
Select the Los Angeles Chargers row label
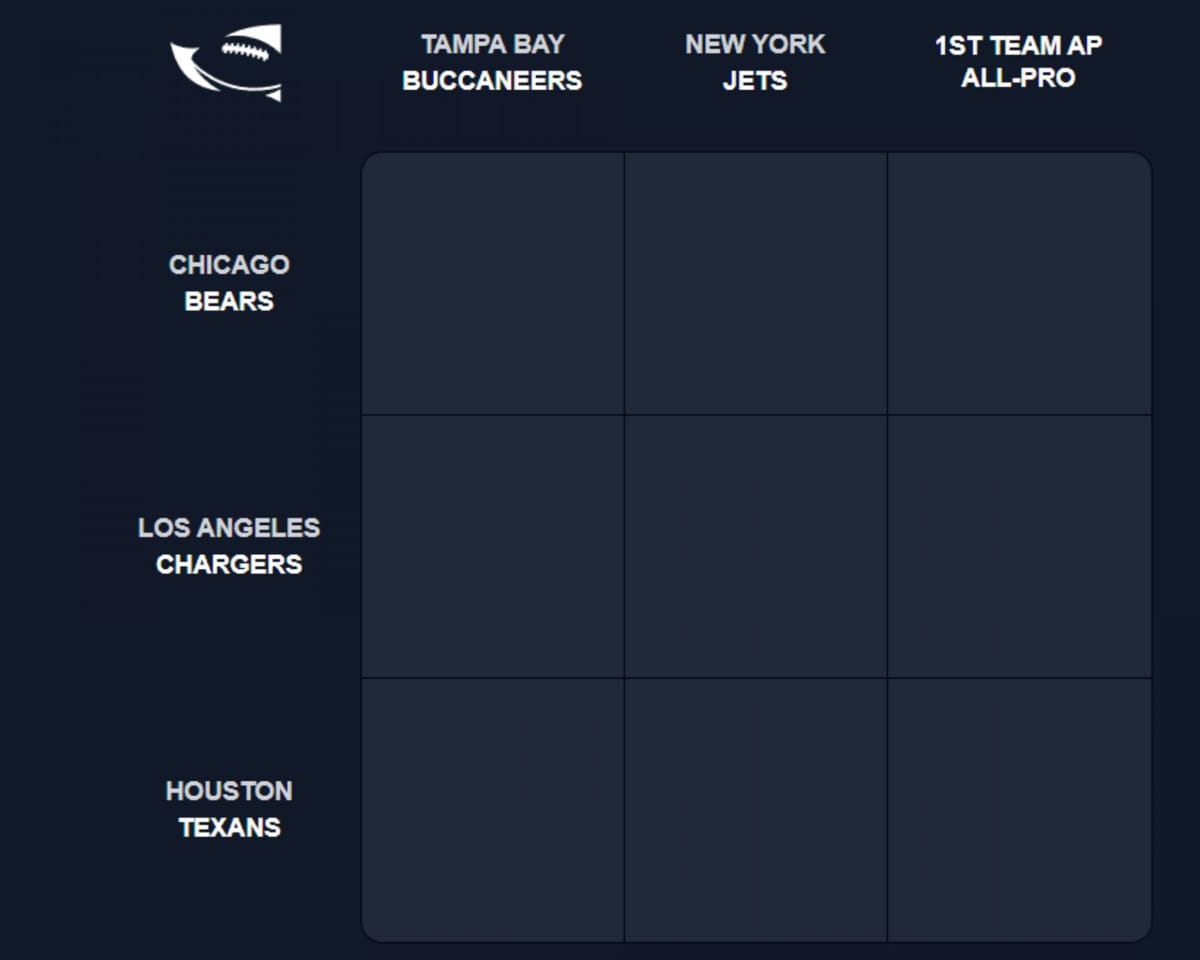(229, 546)
